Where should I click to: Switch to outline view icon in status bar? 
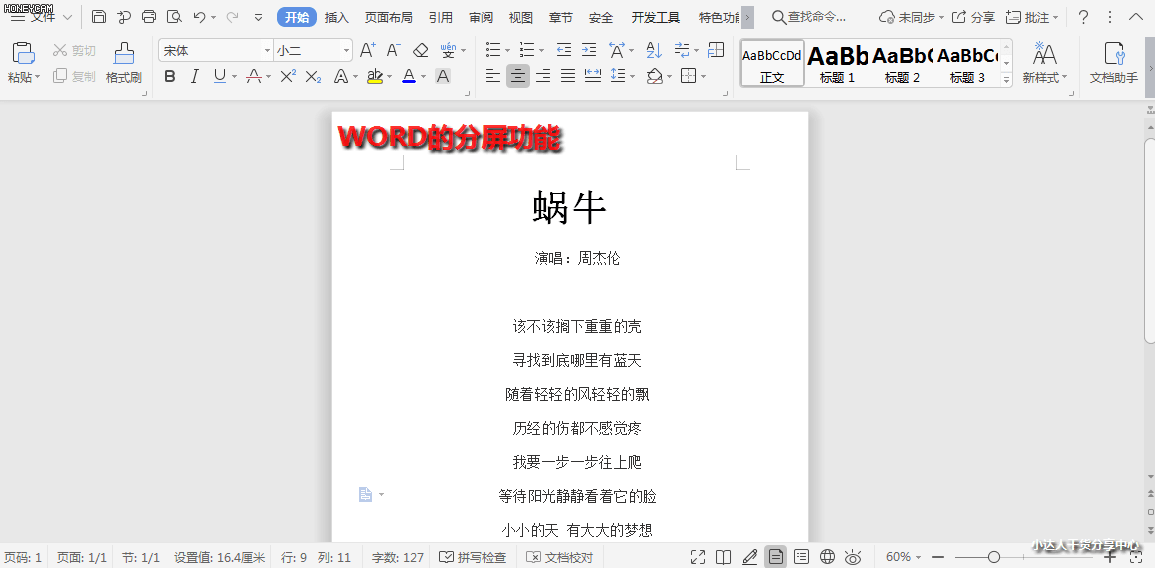click(801, 557)
